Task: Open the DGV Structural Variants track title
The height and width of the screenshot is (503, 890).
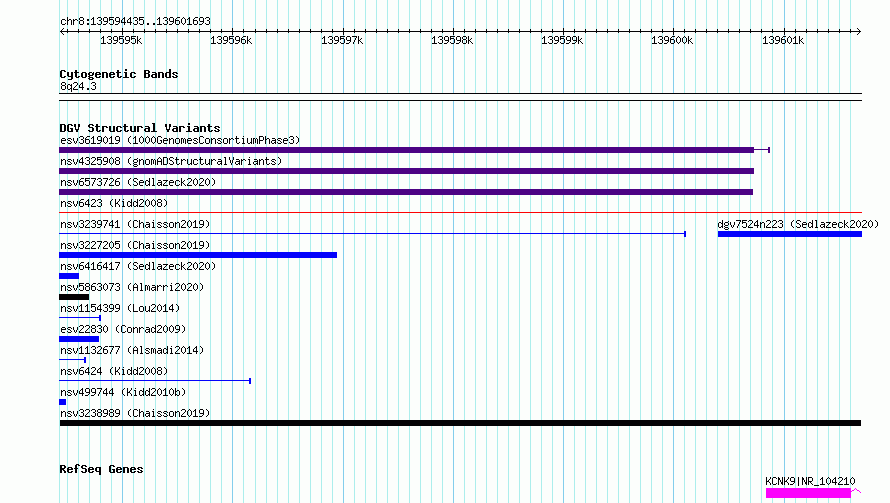Action: click(140, 128)
